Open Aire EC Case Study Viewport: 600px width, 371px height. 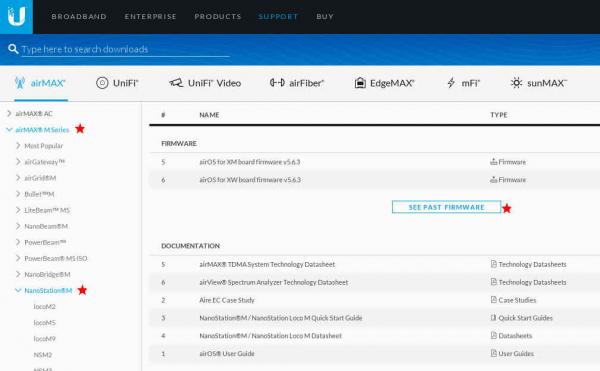click(227, 300)
